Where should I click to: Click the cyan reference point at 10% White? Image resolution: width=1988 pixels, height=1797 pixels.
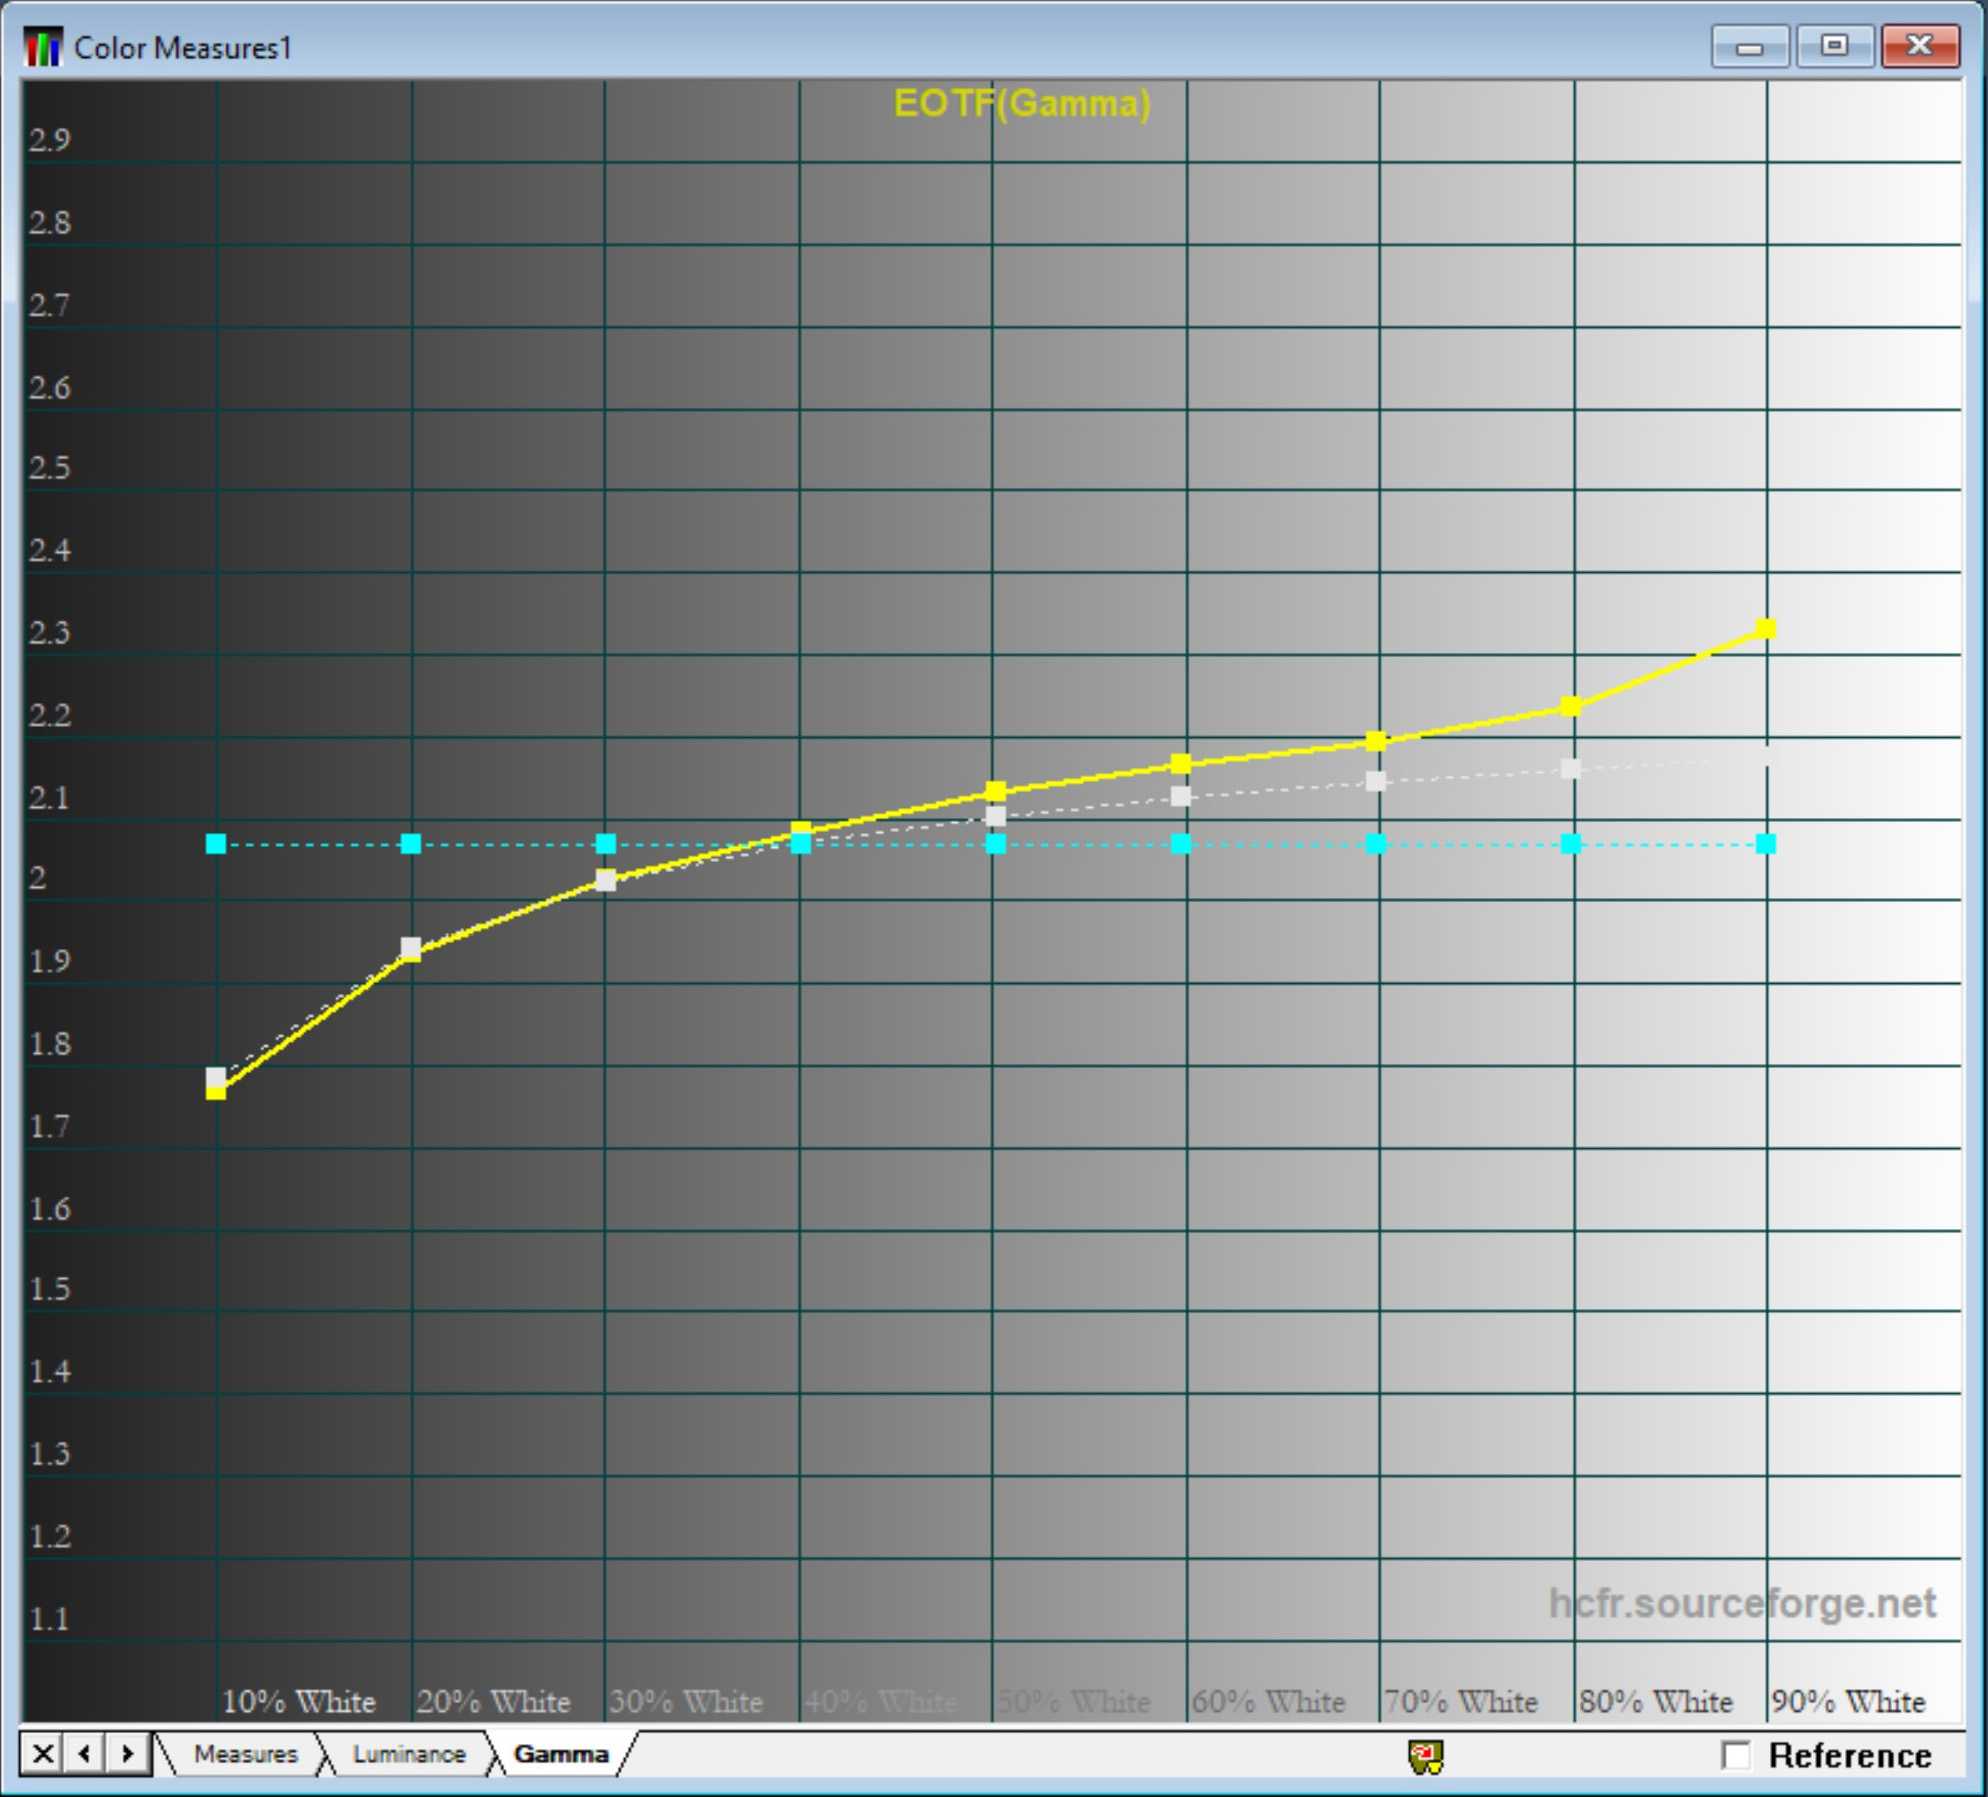click(216, 844)
